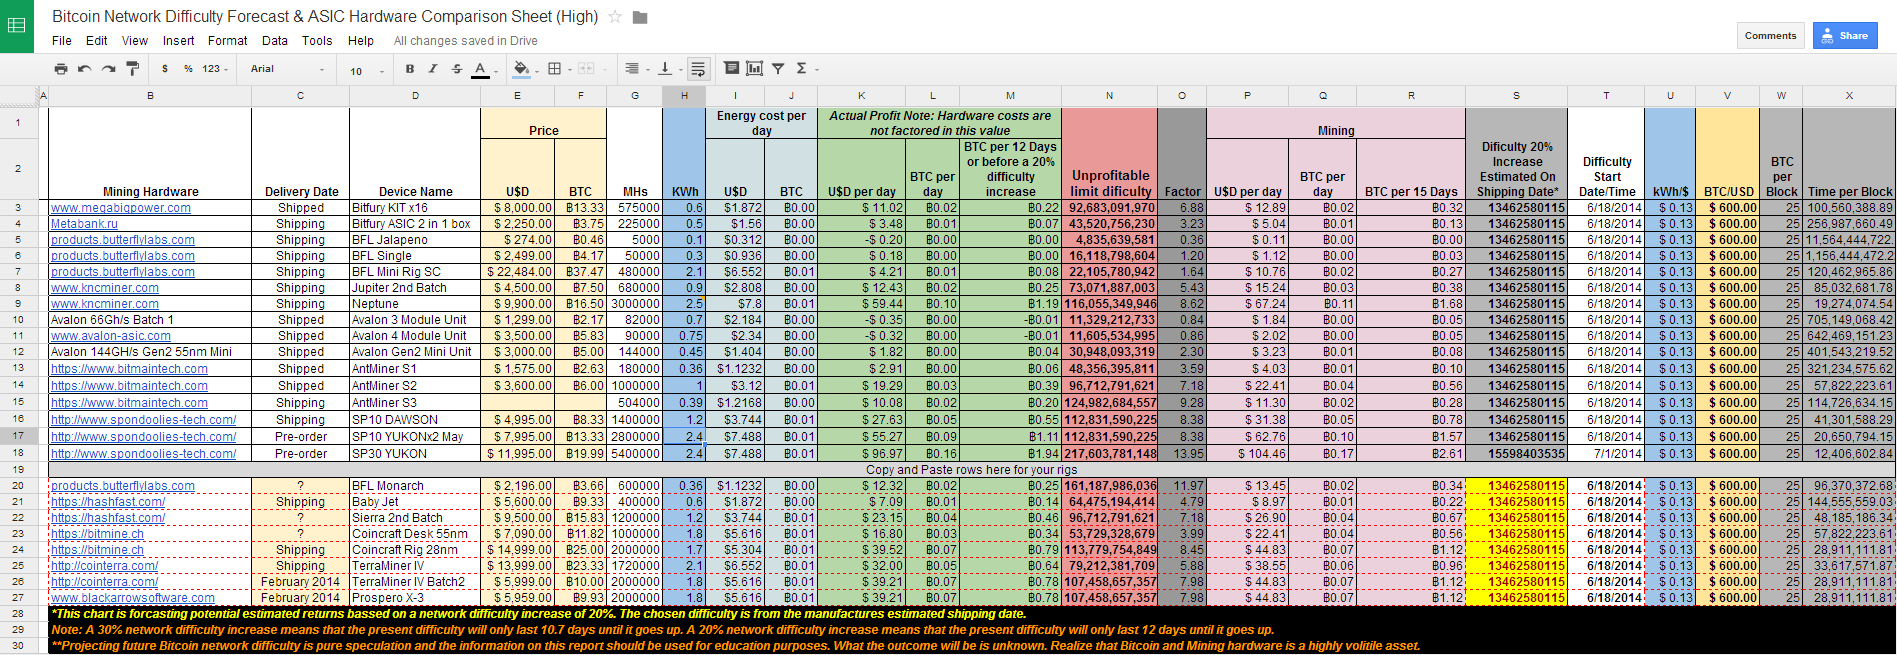Open cointerra link in TerraMiner IV Batch2 row
The image size is (1897, 655).
tap(105, 582)
